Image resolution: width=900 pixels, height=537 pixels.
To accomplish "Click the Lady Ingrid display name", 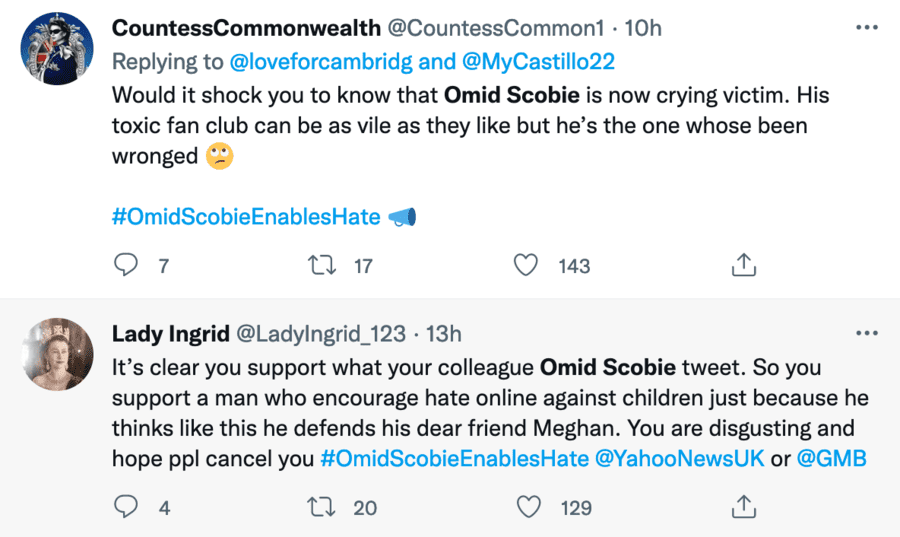I will 169,334.
